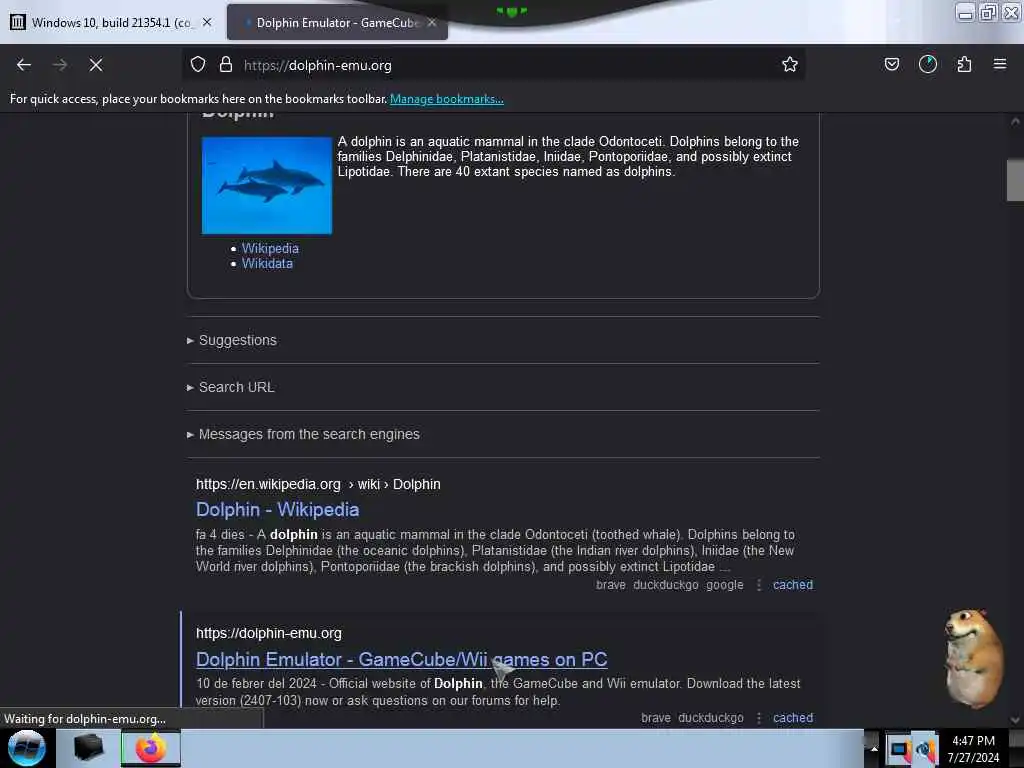Open cached version of Dolphin Emulator result
Screen dimensions: 1024x768
pyautogui.click(x=793, y=718)
